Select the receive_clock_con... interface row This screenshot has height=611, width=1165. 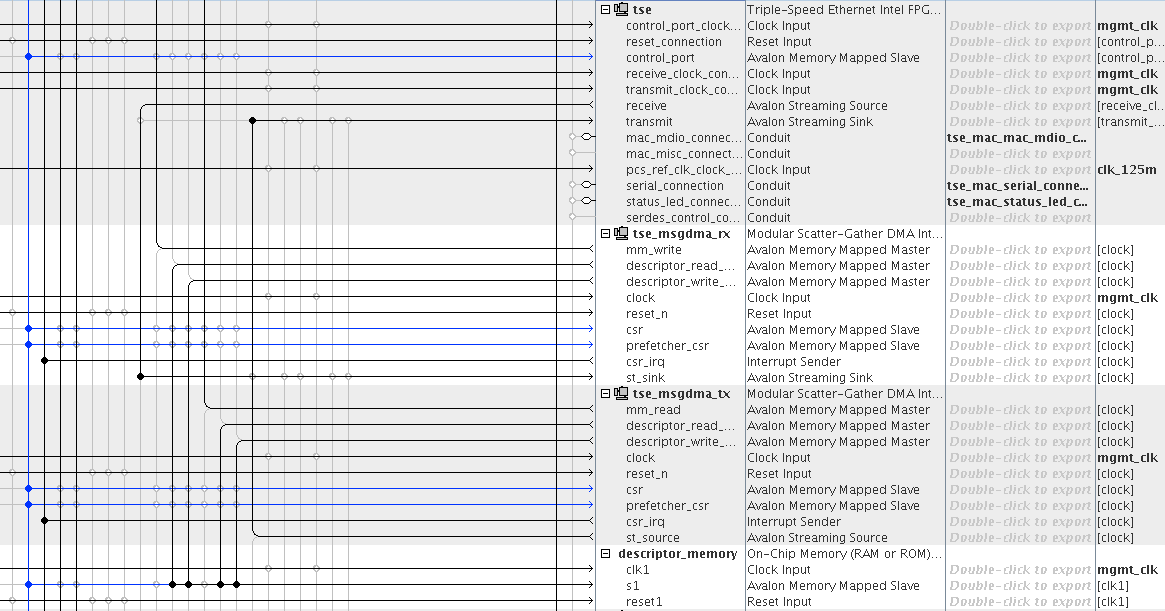tap(683, 74)
